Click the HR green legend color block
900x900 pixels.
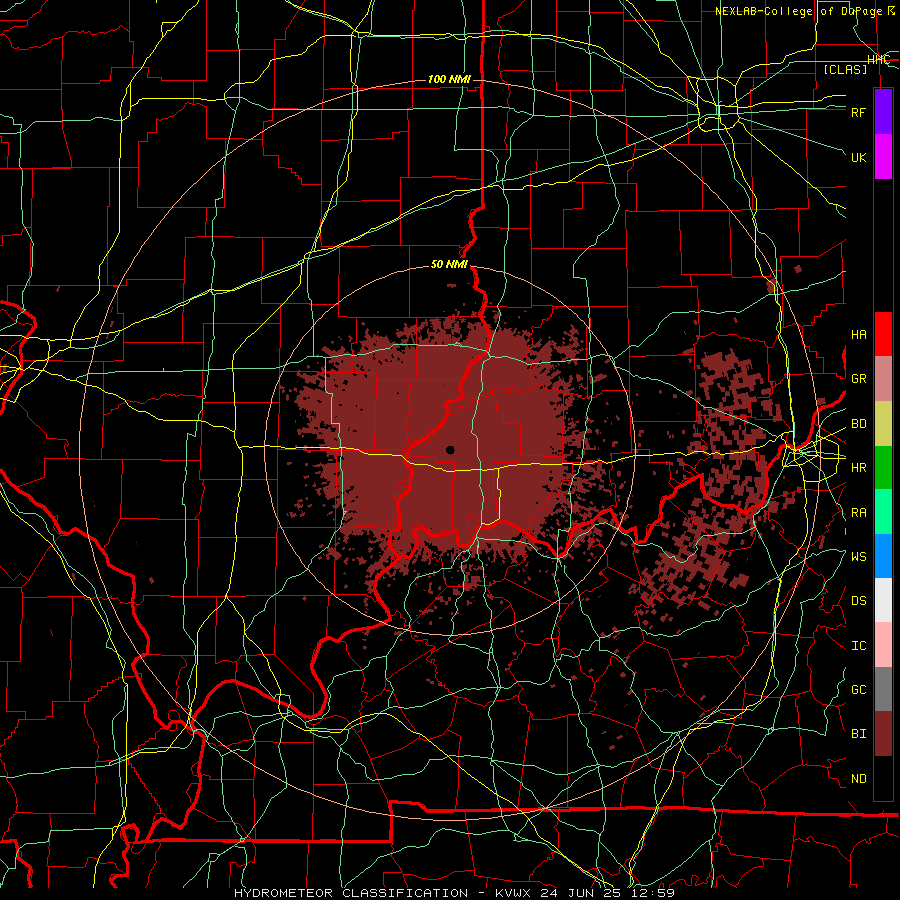pos(883,467)
